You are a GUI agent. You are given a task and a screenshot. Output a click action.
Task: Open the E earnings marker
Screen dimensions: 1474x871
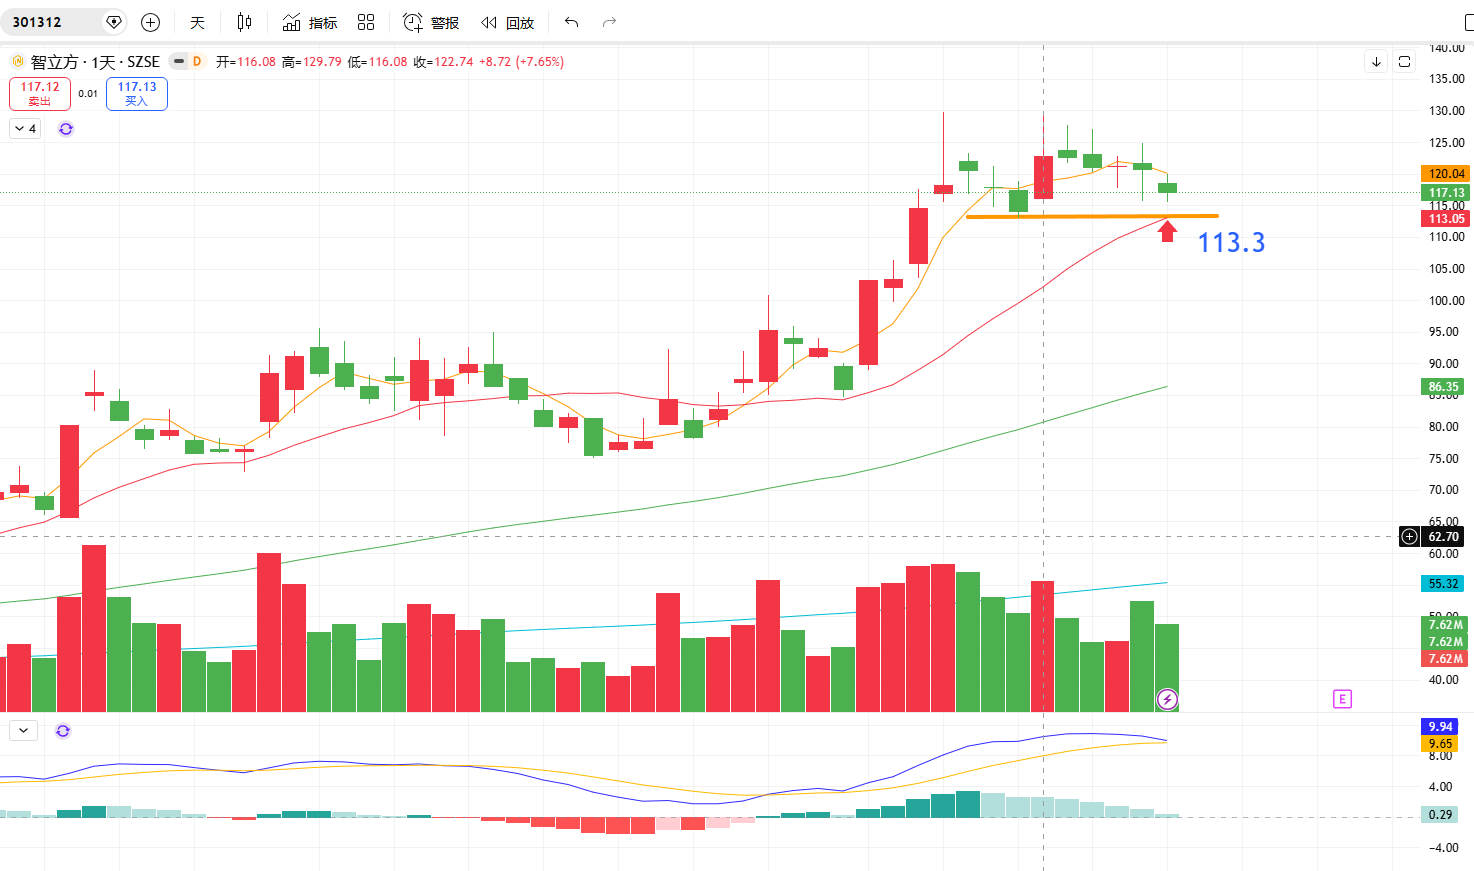1342,699
